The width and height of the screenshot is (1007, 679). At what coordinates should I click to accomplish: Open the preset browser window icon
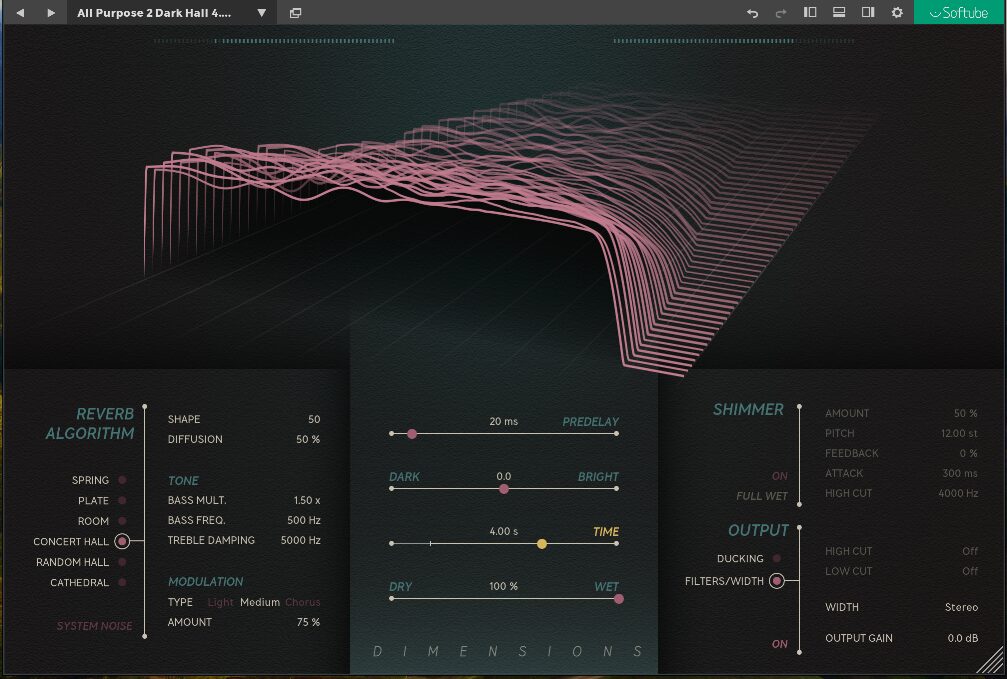tap(295, 13)
